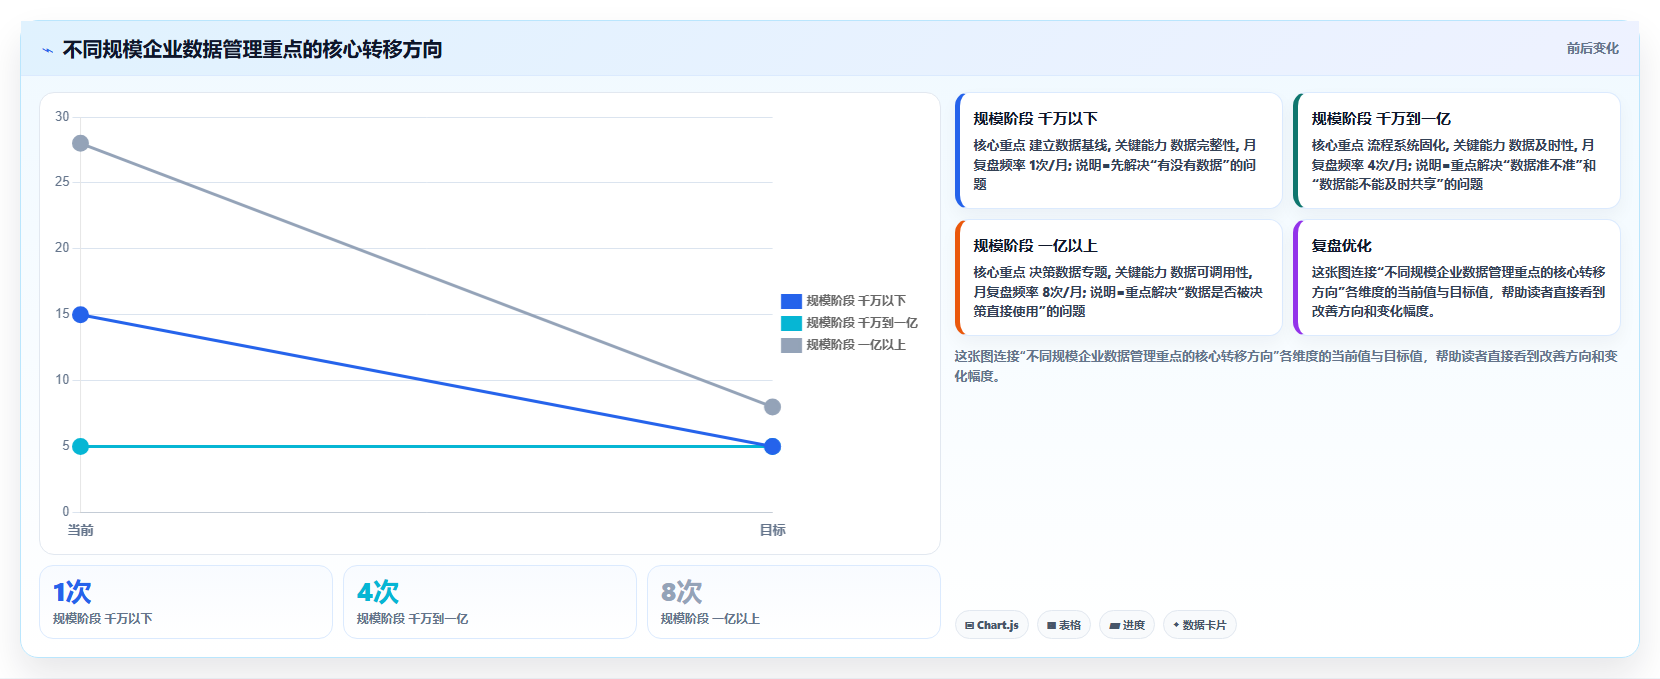Viewport: 1660px width, 679px height.
Task: Select the 表格 tag
Action: coord(1064,625)
